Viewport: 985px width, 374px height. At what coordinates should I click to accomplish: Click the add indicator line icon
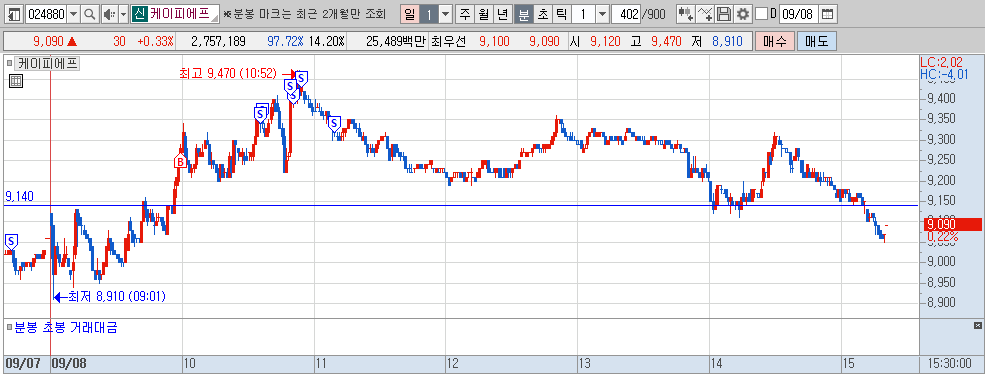705,13
